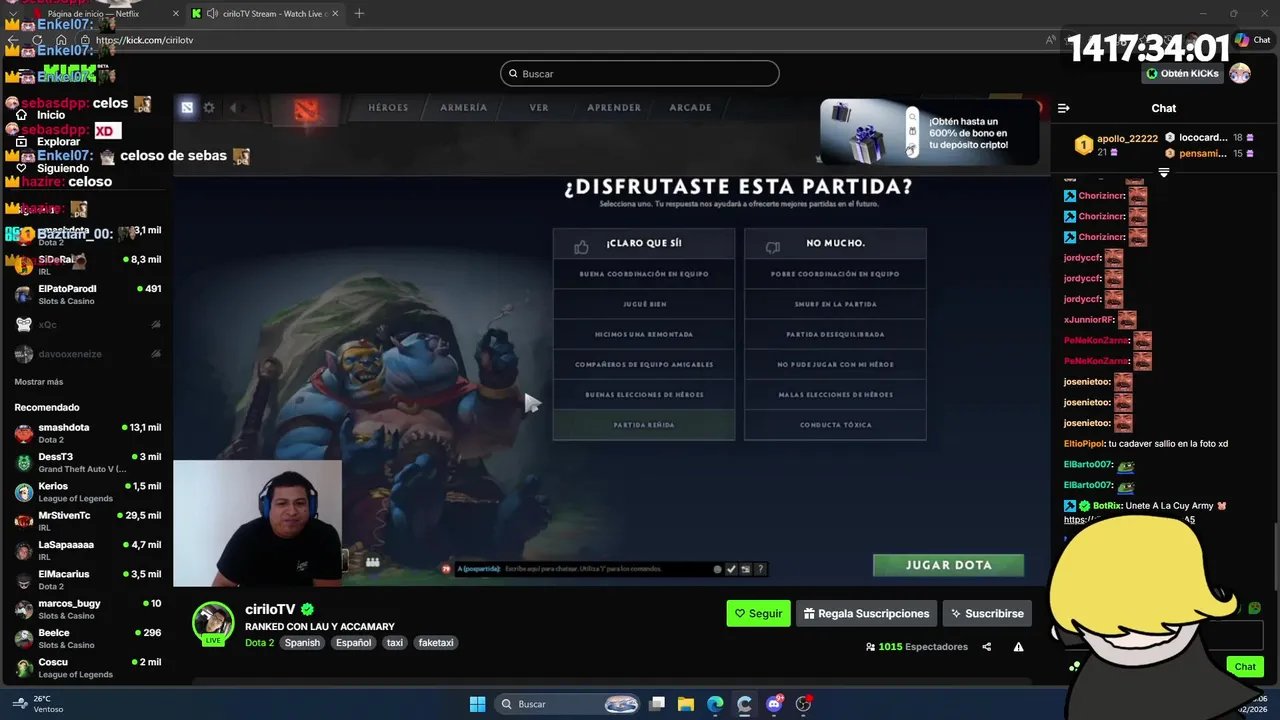This screenshot has height=720, width=1280.
Task: Expand the gift leaderboard chevron
Action: point(1164,172)
